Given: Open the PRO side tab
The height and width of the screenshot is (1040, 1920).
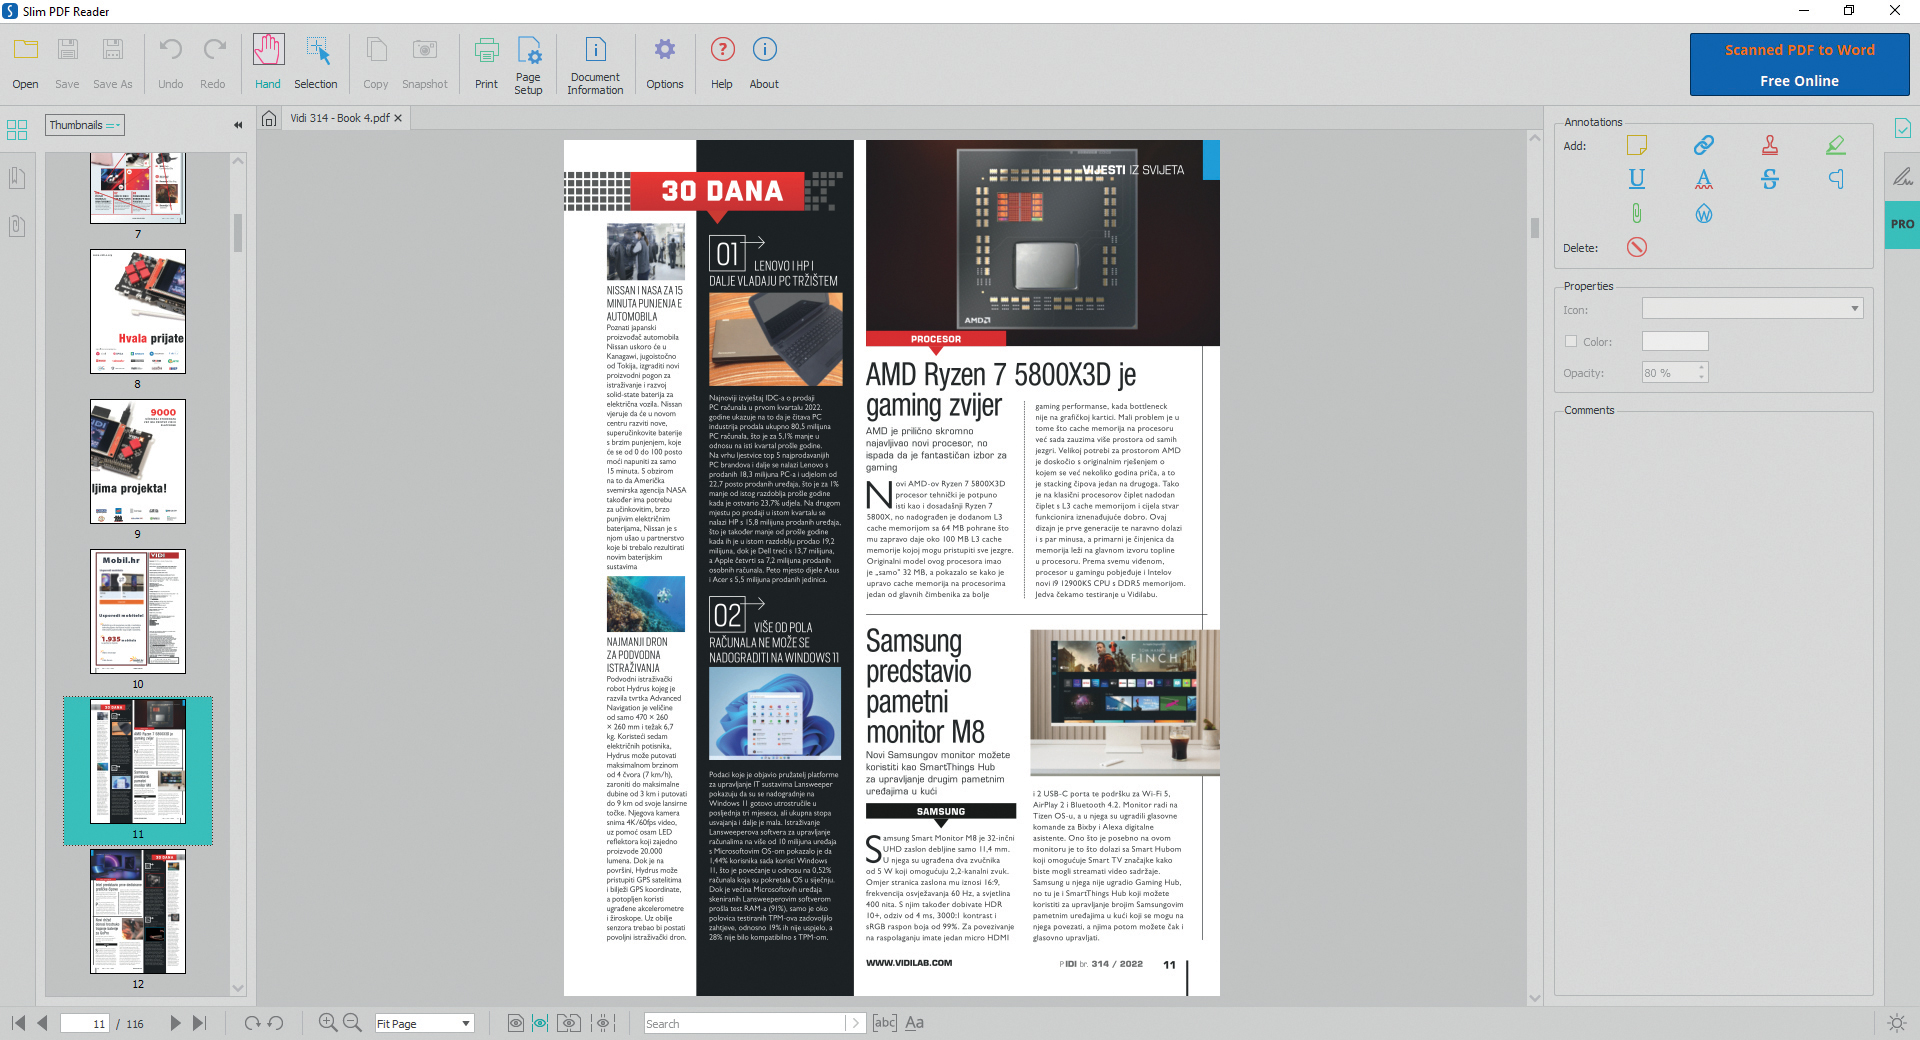Looking at the screenshot, I should tap(1901, 225).
